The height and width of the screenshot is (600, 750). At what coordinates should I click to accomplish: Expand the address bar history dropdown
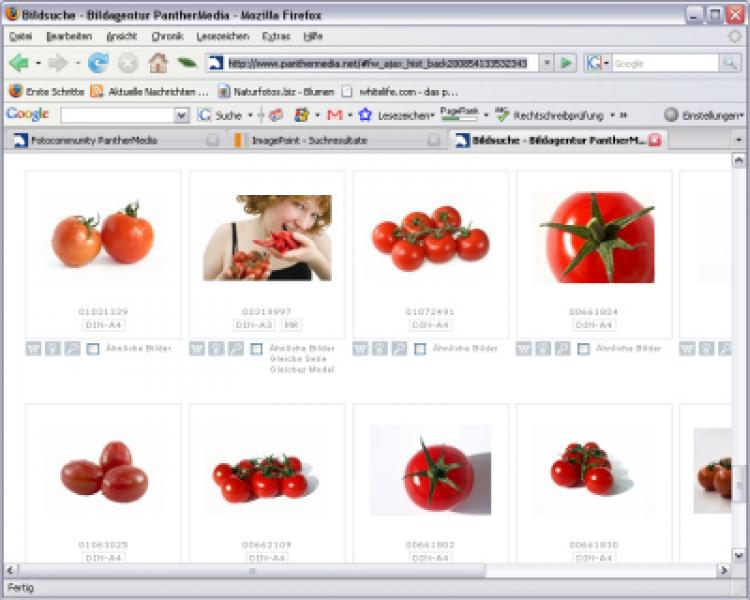(x=546, y=63)
